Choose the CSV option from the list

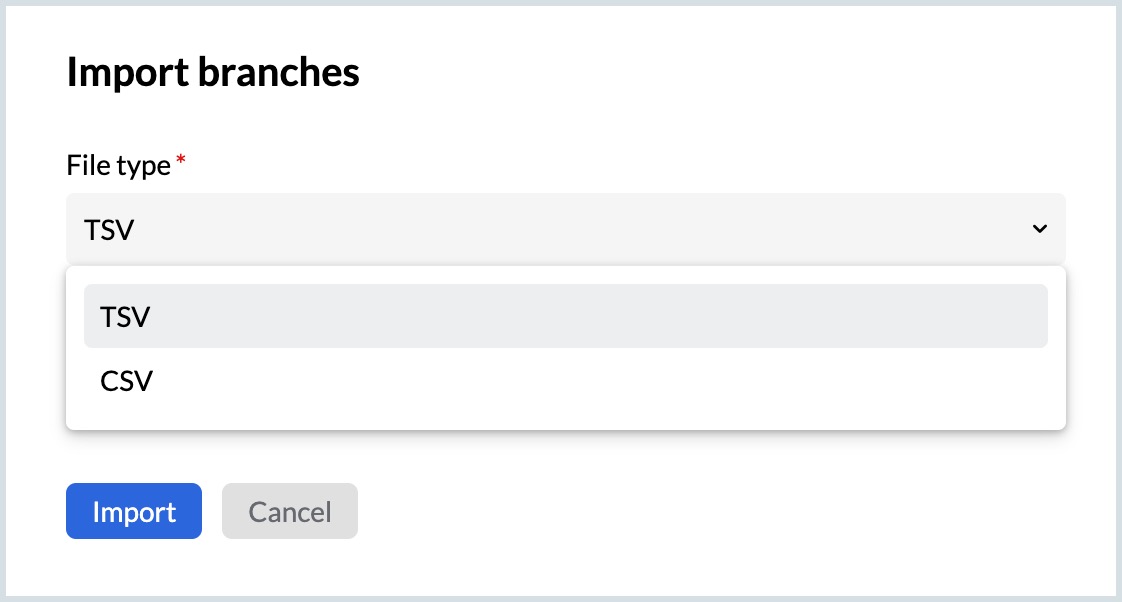[x=127, y=381]
